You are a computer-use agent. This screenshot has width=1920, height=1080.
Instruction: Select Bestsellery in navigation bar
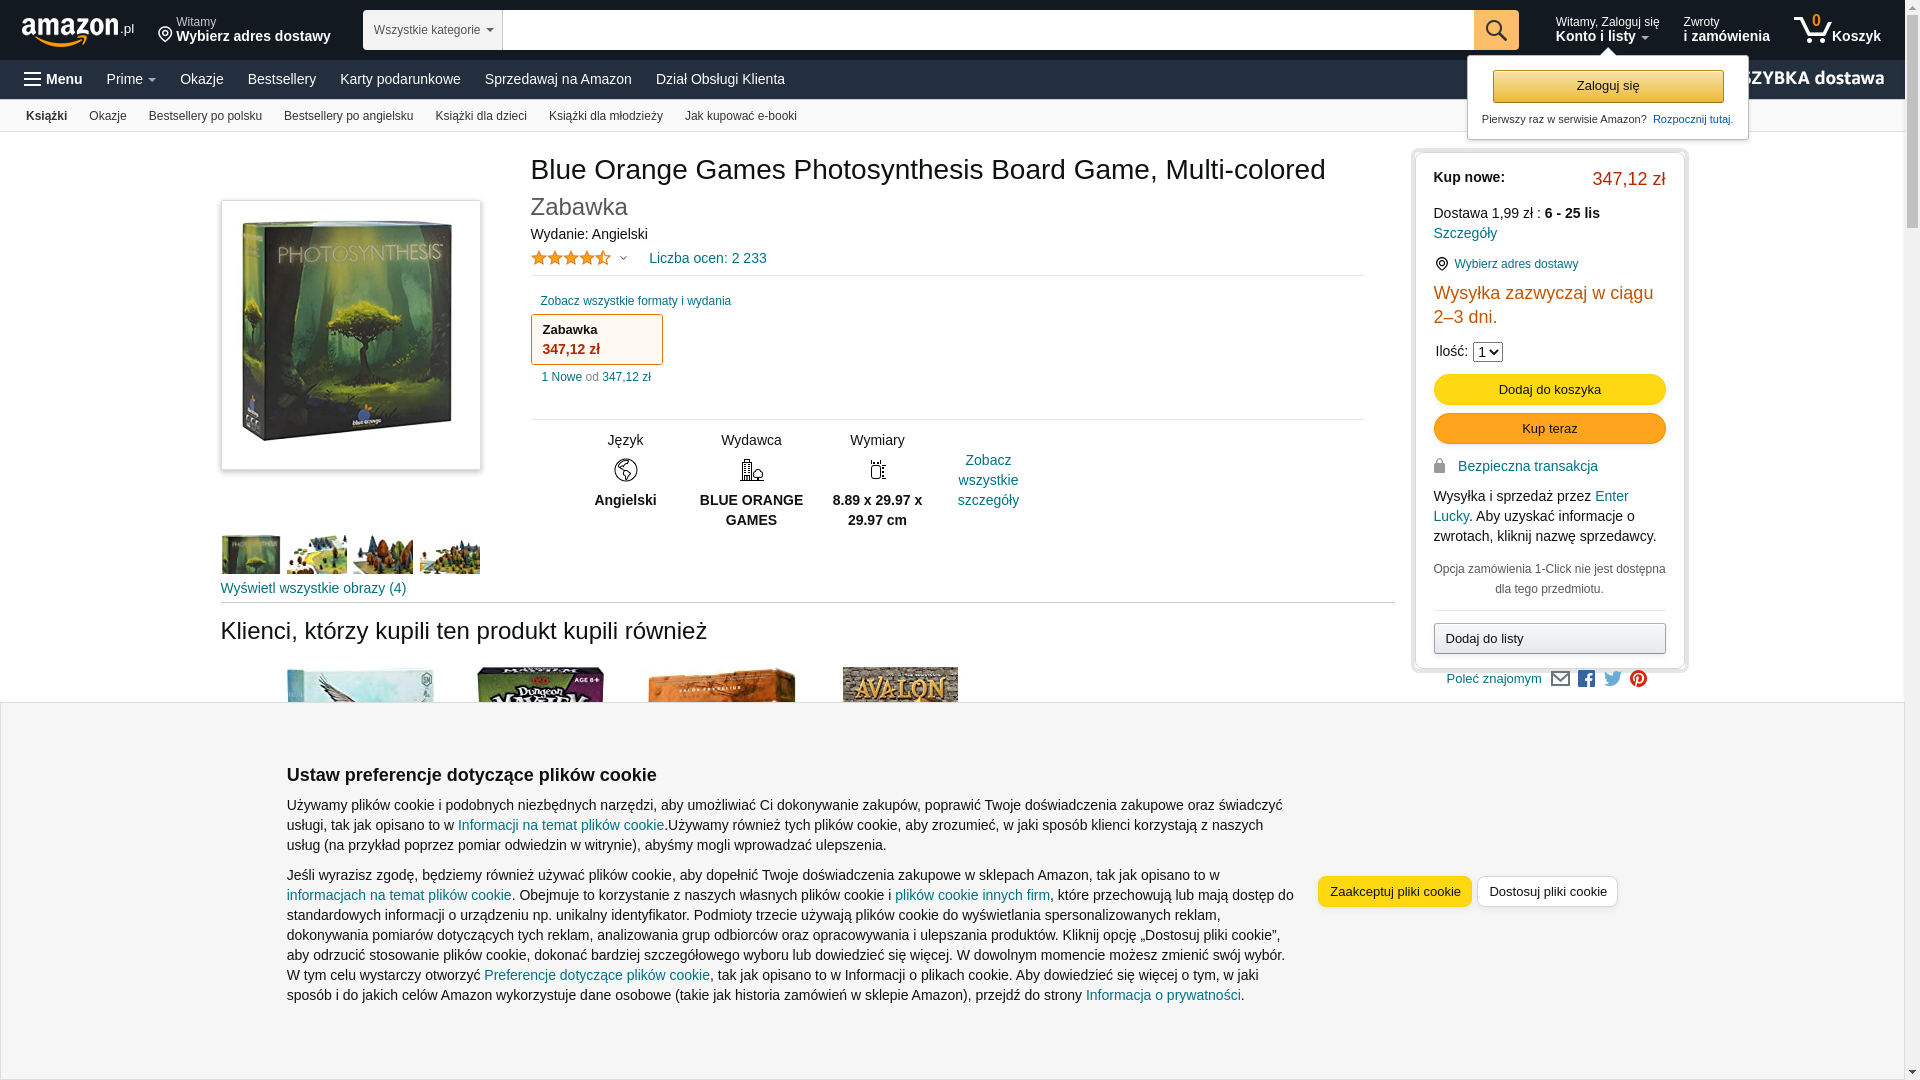point(282,79)
